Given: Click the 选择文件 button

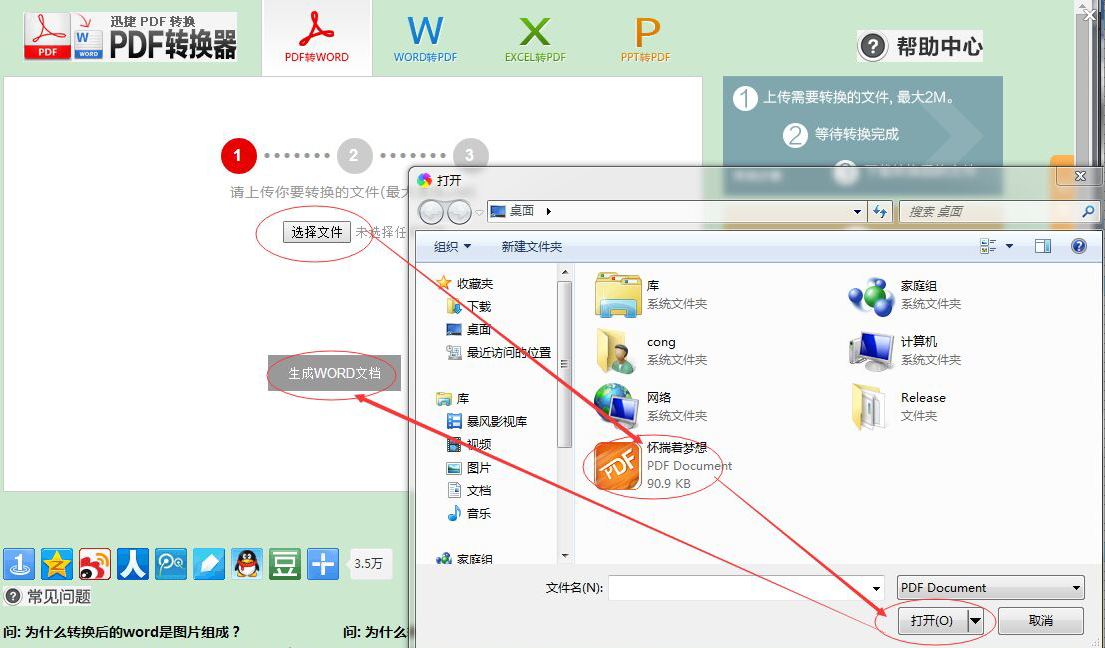Looking at the screenshot, I should [316, 232].
